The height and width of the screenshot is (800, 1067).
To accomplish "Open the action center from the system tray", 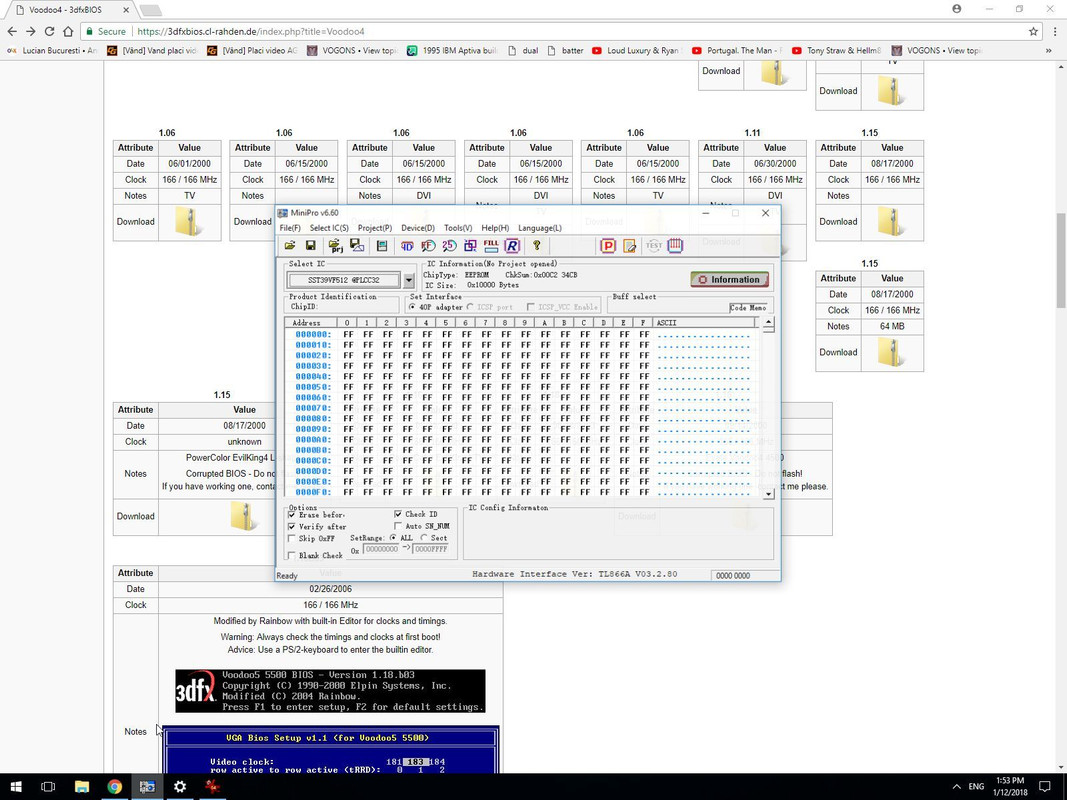I will click(x=1045, y=786).
